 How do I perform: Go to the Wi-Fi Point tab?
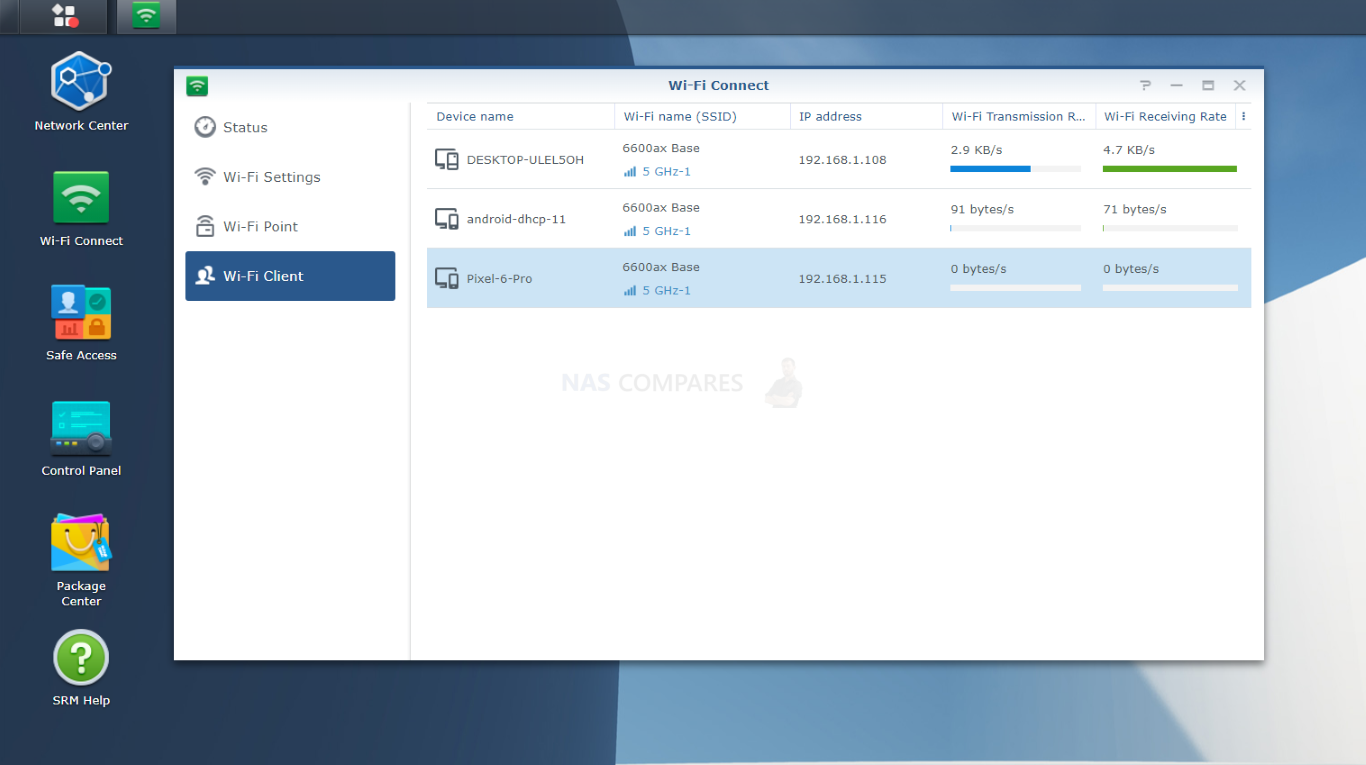coord(290,226)
